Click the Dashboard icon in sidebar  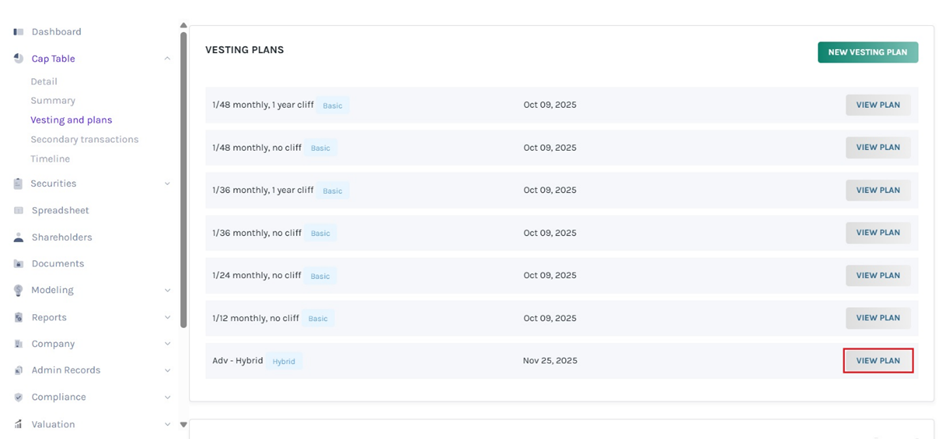[18, 32]
